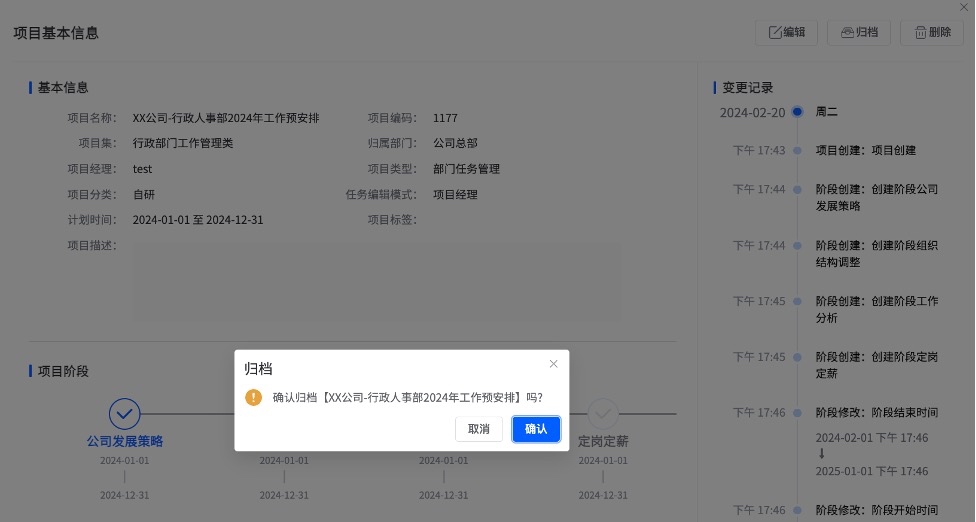
Task: Click the project code value 1177
Action: point(445,118)
